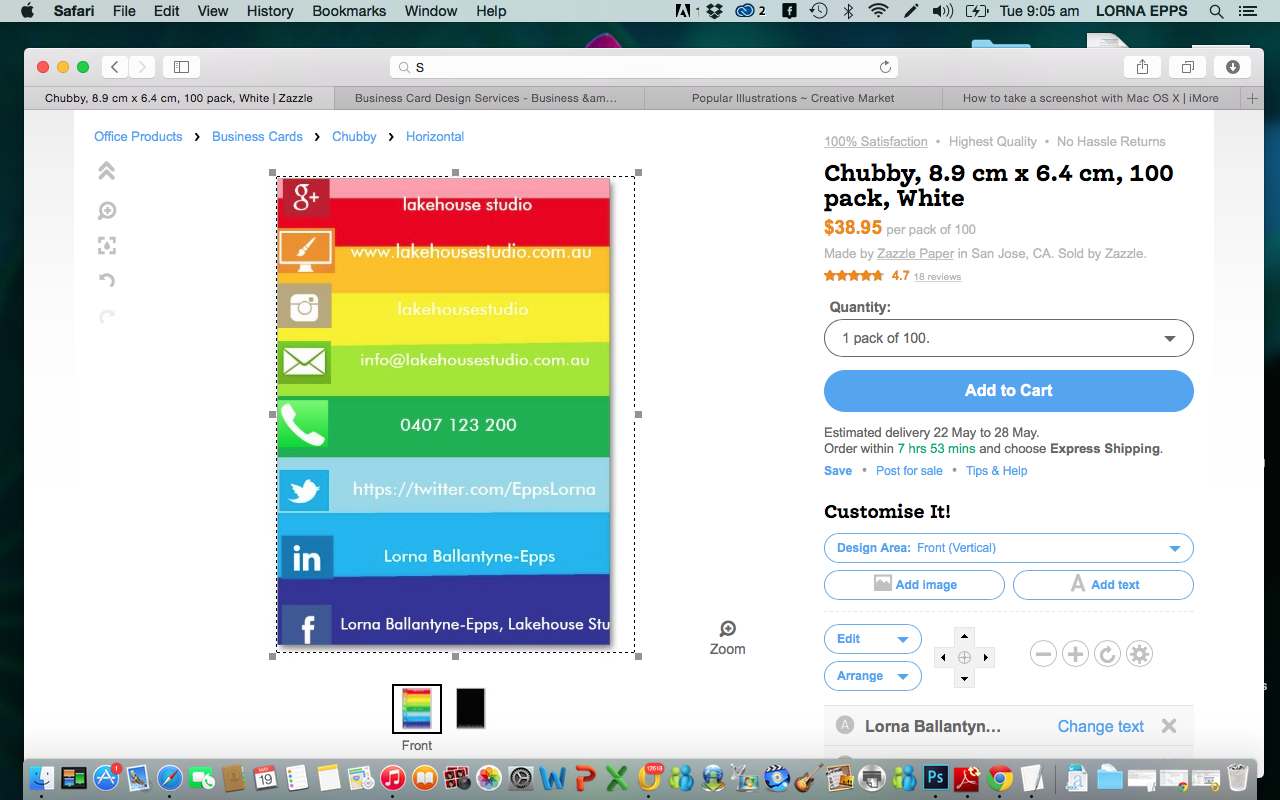Viewport: 1280px width, 800px height.
Task: Open the Arrange dropdown menu
Action: click(872, 676)
